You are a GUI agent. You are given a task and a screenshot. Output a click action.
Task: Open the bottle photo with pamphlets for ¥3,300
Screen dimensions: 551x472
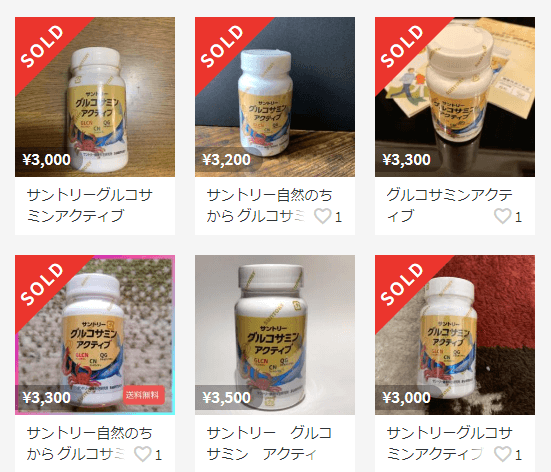tap(455, 97)
